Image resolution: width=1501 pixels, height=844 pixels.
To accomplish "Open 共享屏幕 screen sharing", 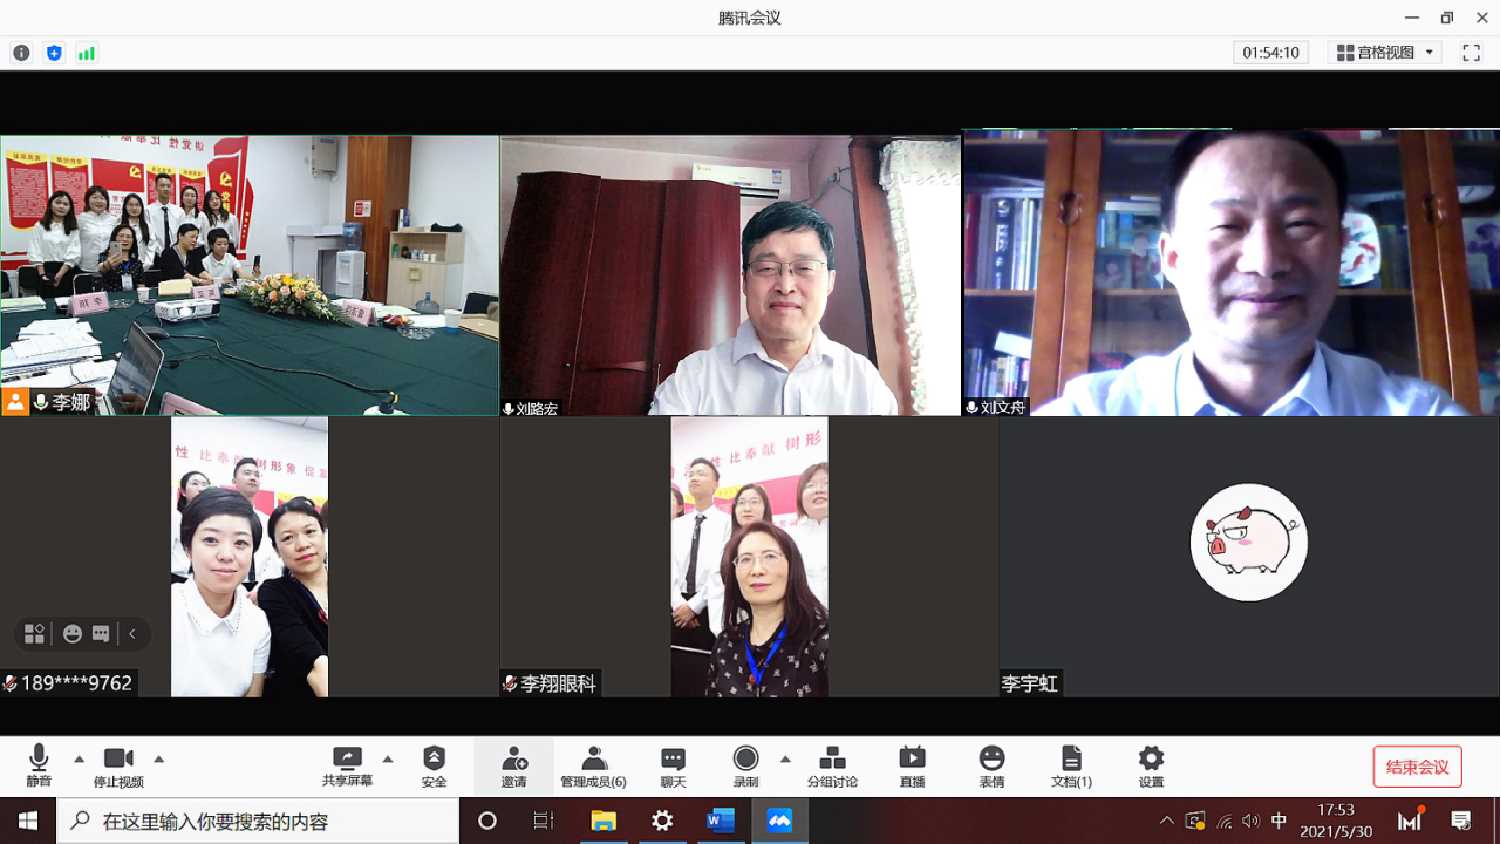I will pos(347,766).
